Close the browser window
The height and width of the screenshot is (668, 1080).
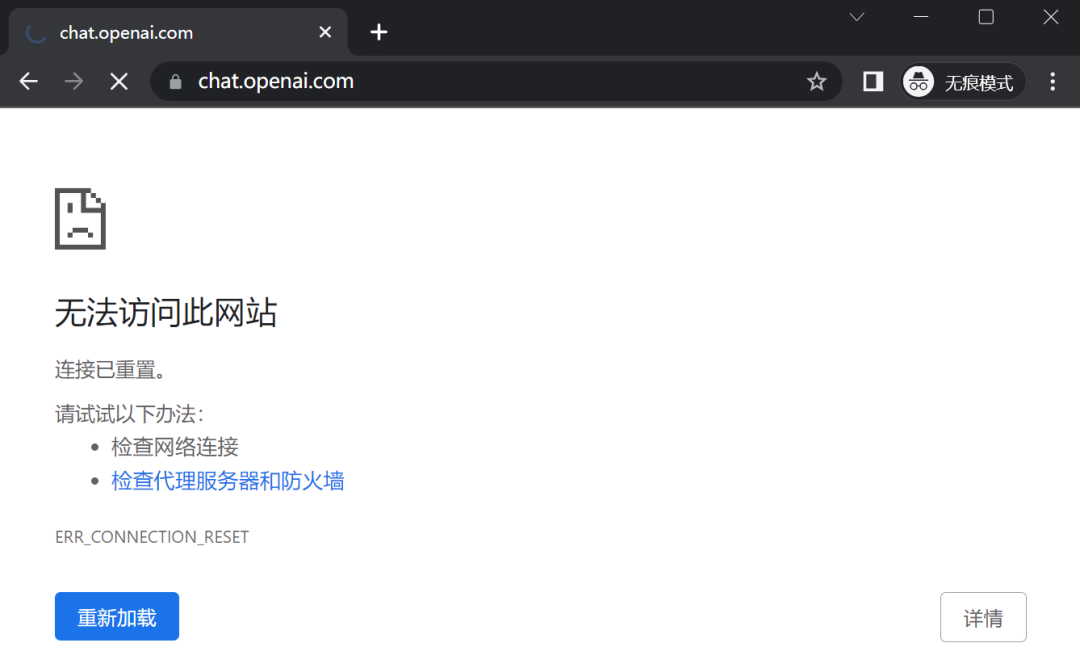[x=1050, y=17]
